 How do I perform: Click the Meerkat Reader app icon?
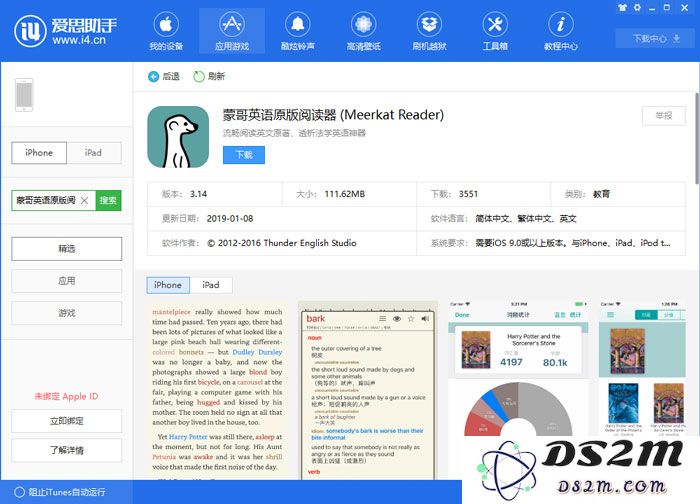coord(178,137)
